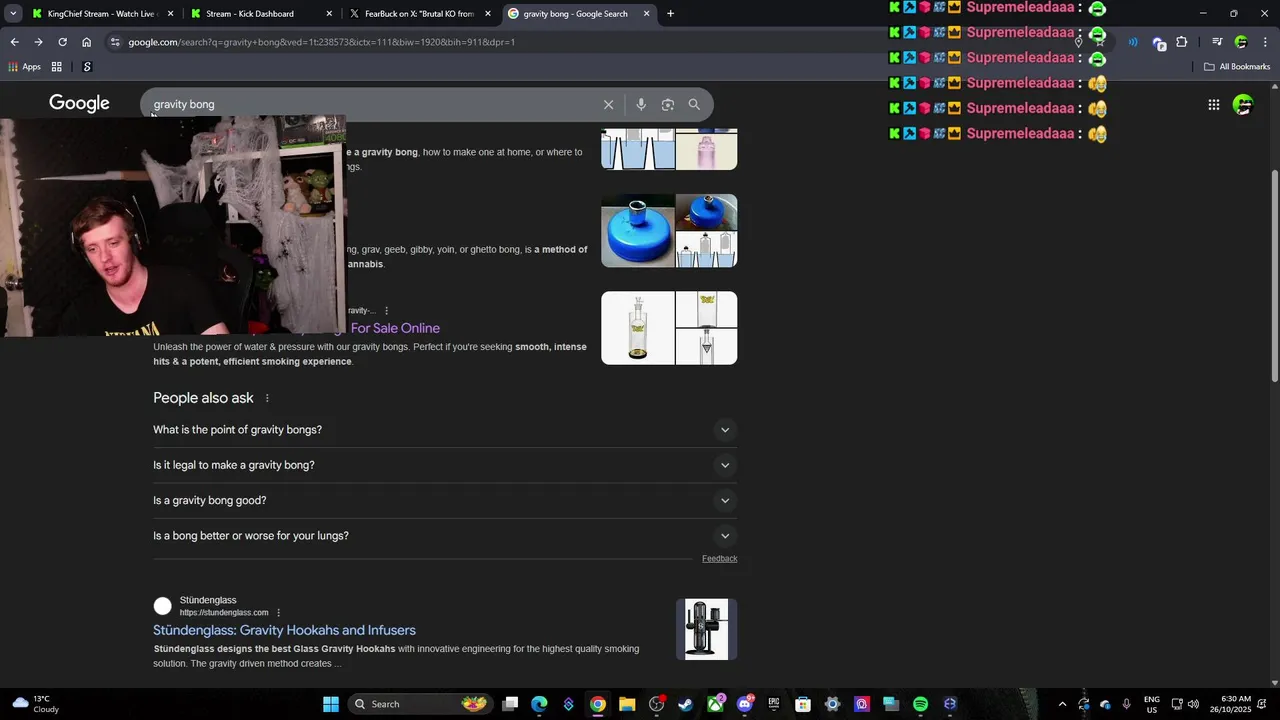This screenshot has width=1280, height=720.
Task: Expand 'What is the point of gravity bongs?'
Action: pos(445,430)
